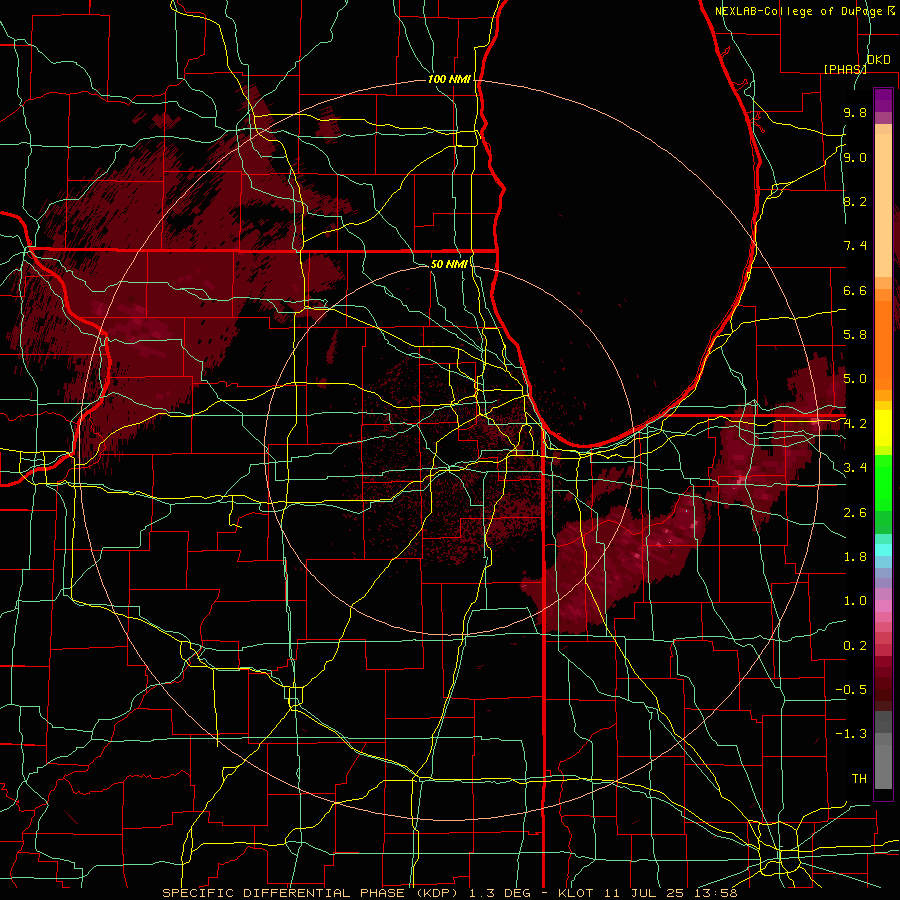
Task: Pick the purple segment atop the color bar
Action: click(883, 100)
